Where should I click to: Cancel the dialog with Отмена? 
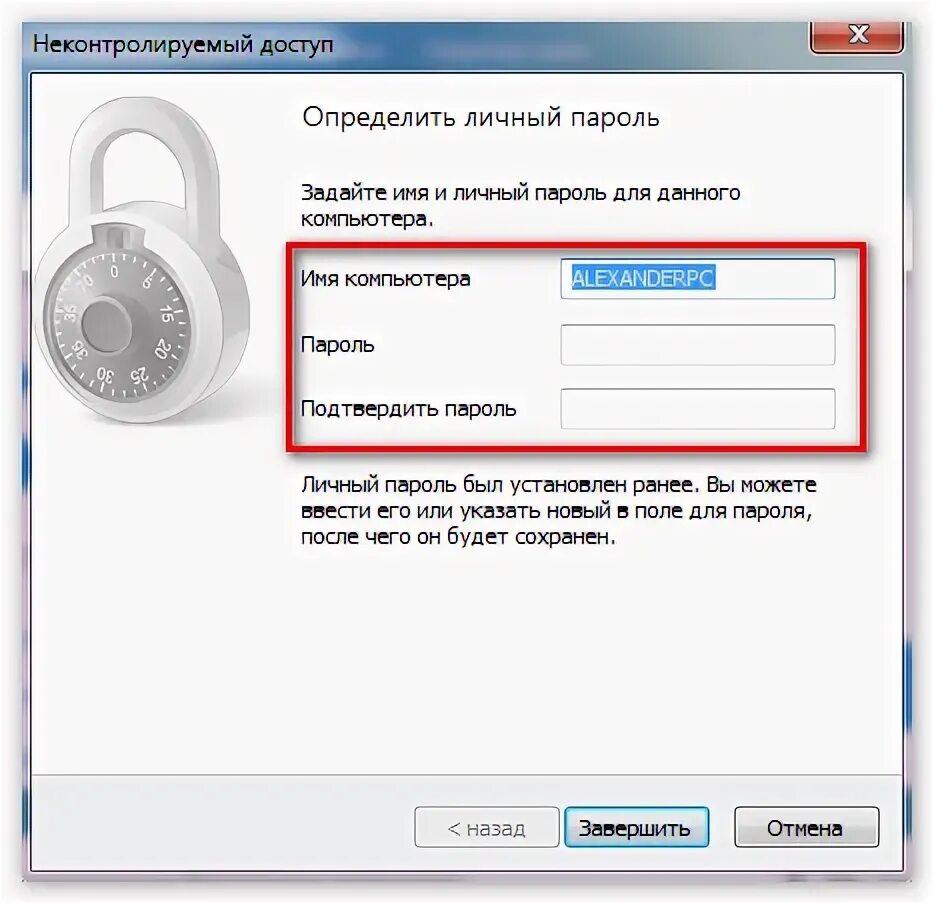(x=807, y=827)
